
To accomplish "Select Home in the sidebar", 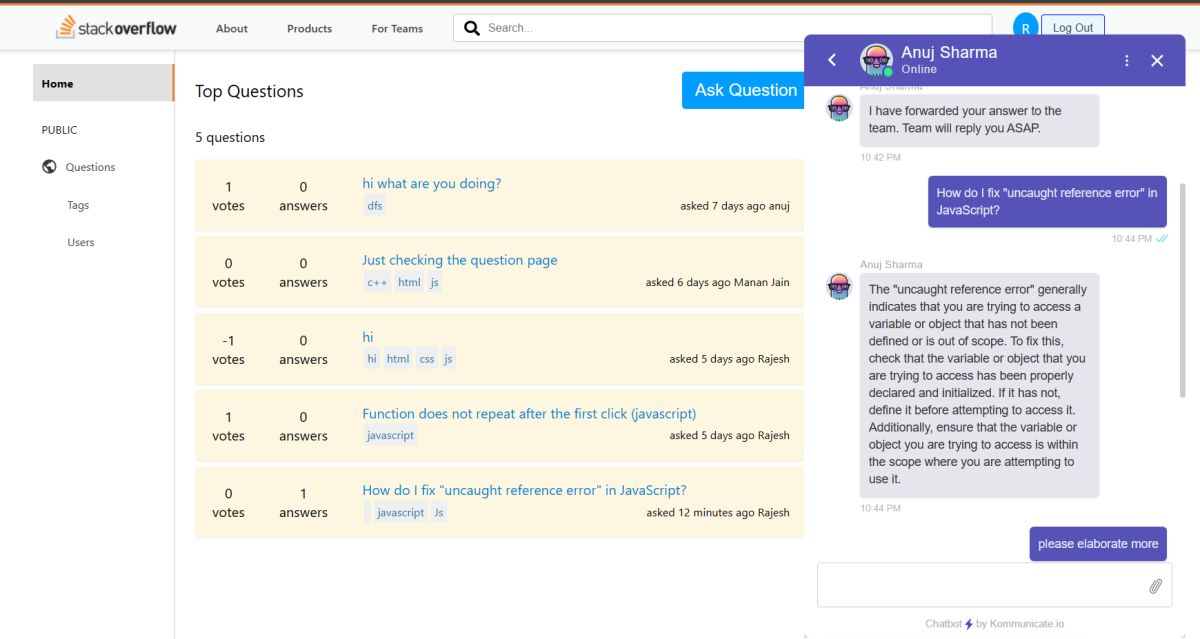I will [104, 83].
